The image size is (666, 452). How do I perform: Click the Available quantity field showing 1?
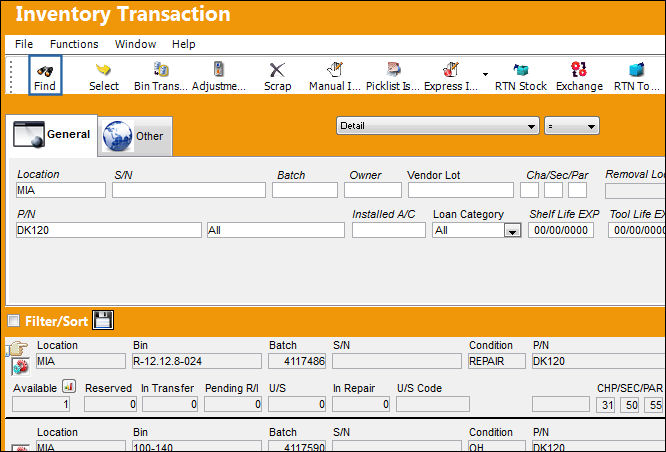tap(41, 404)
